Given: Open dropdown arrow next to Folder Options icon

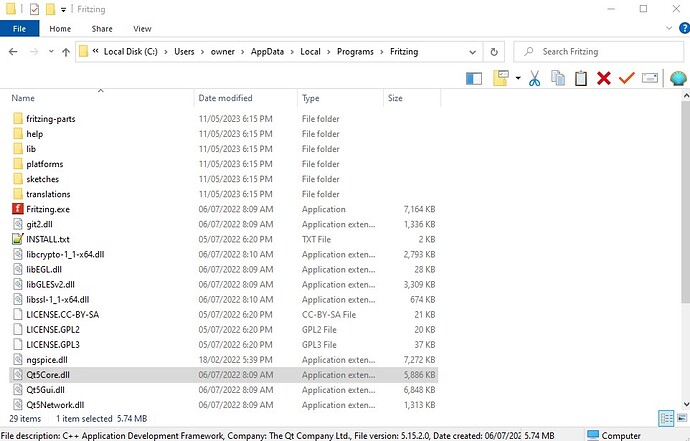Looking at the screenshot, I should (518, 78).
